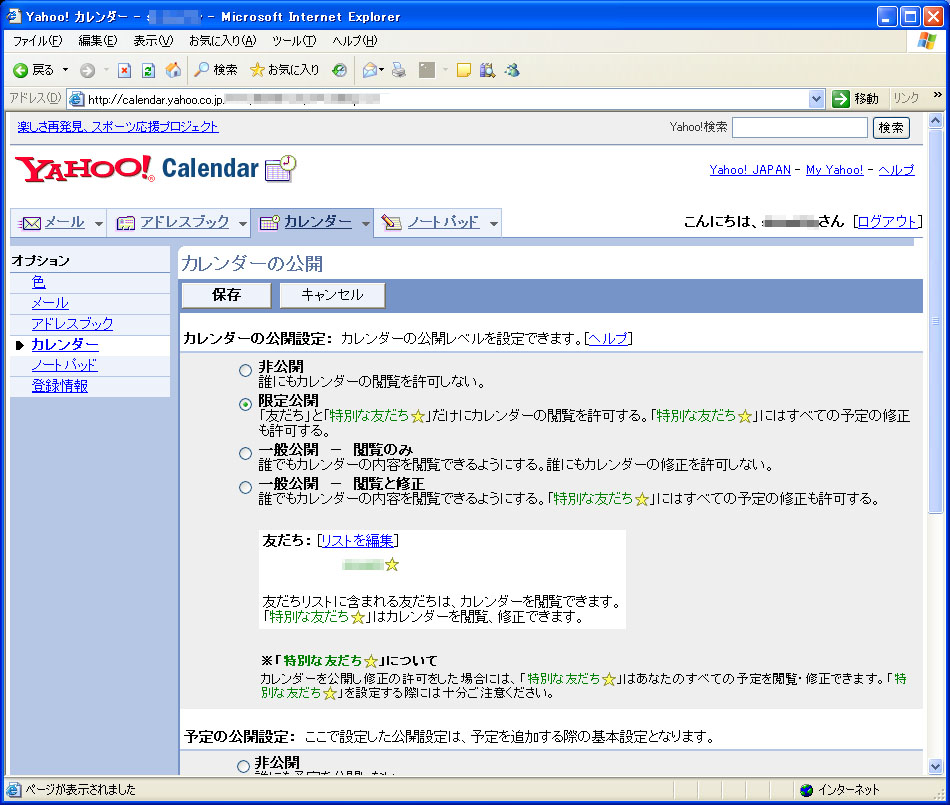Click the IE Forward arrow icon
Image resolution: width=950 pixels, height=805 pixels.
pyautogui.click(x=87, y=70)
